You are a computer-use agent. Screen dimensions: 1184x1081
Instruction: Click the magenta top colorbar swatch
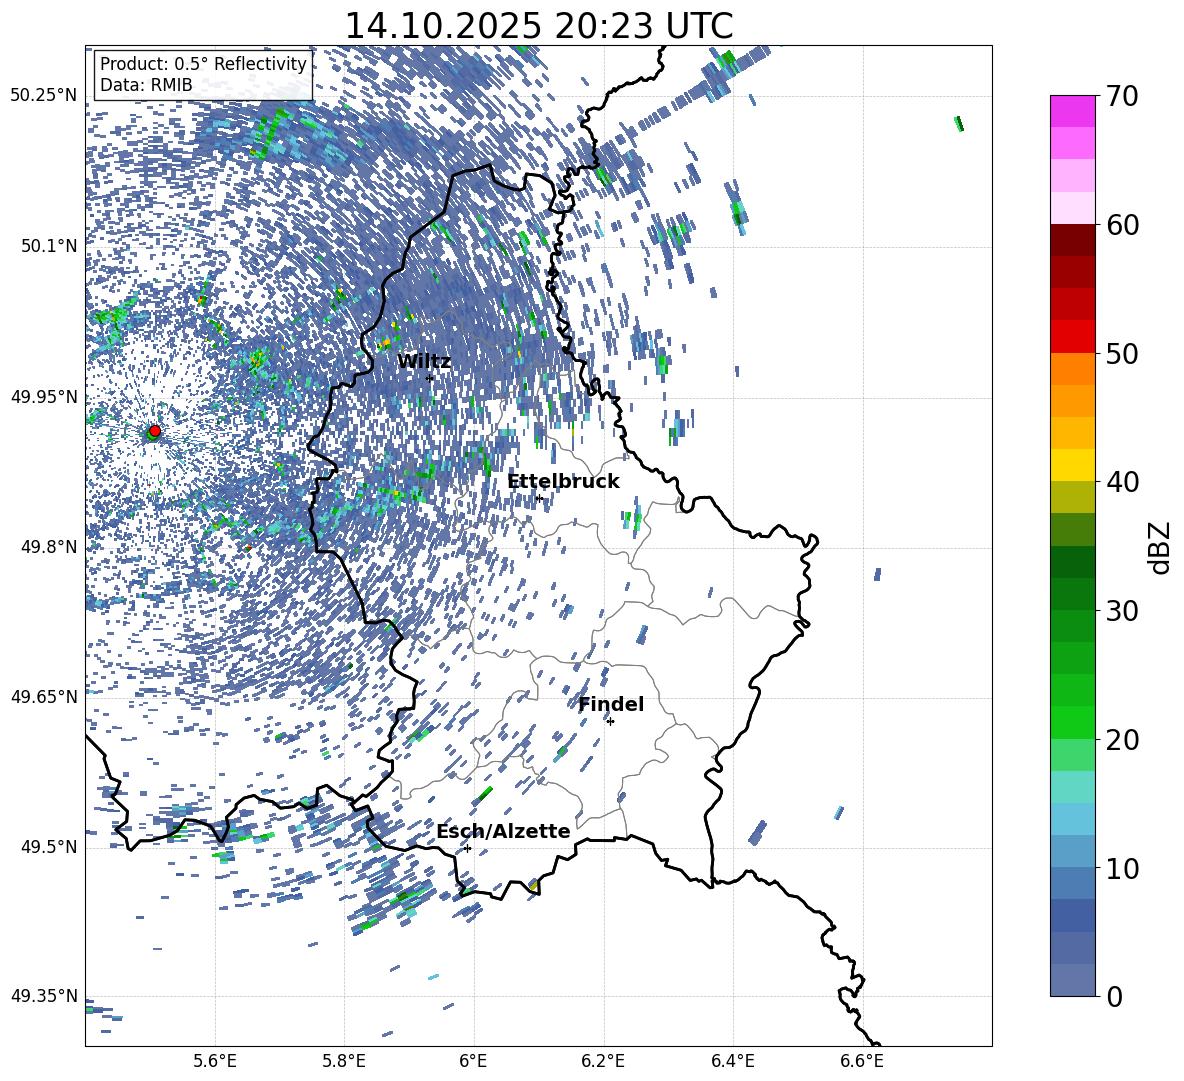coord(1072,111)
